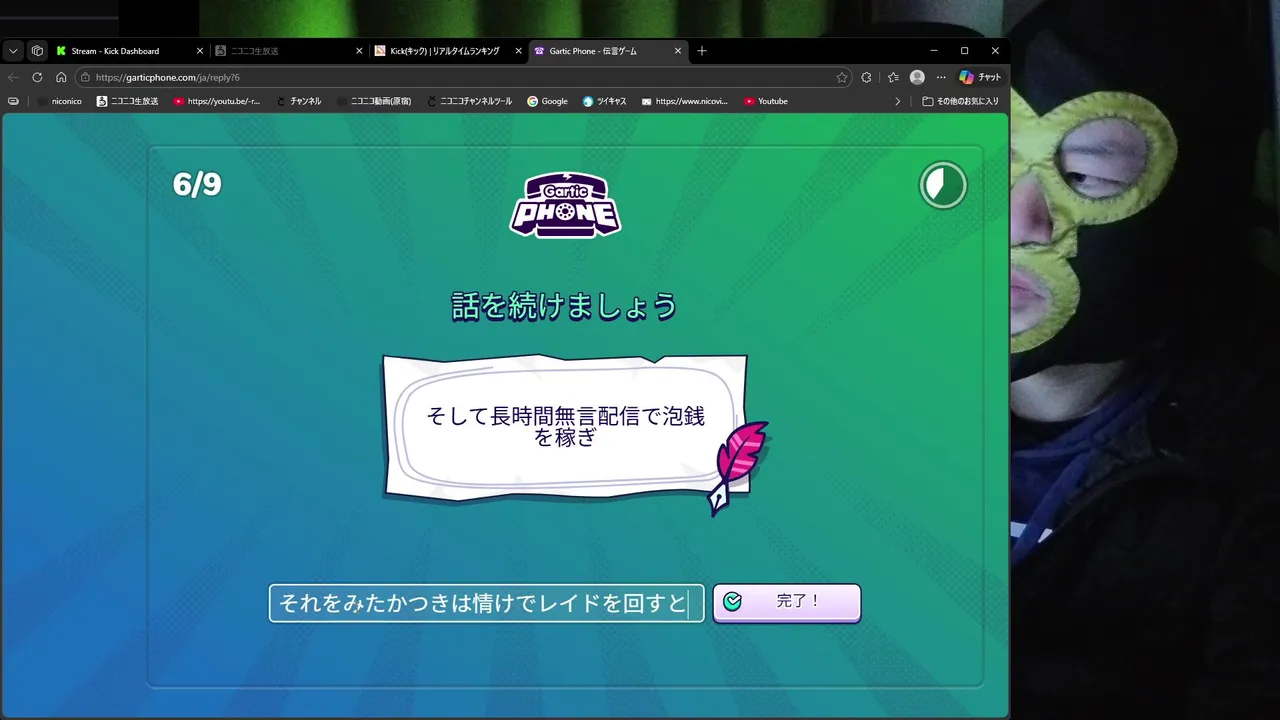Image resolution: width=1280 pixels, height=720 pixels.
Task: Click the round countdown timer icon
Action: (x=942, y=185)
